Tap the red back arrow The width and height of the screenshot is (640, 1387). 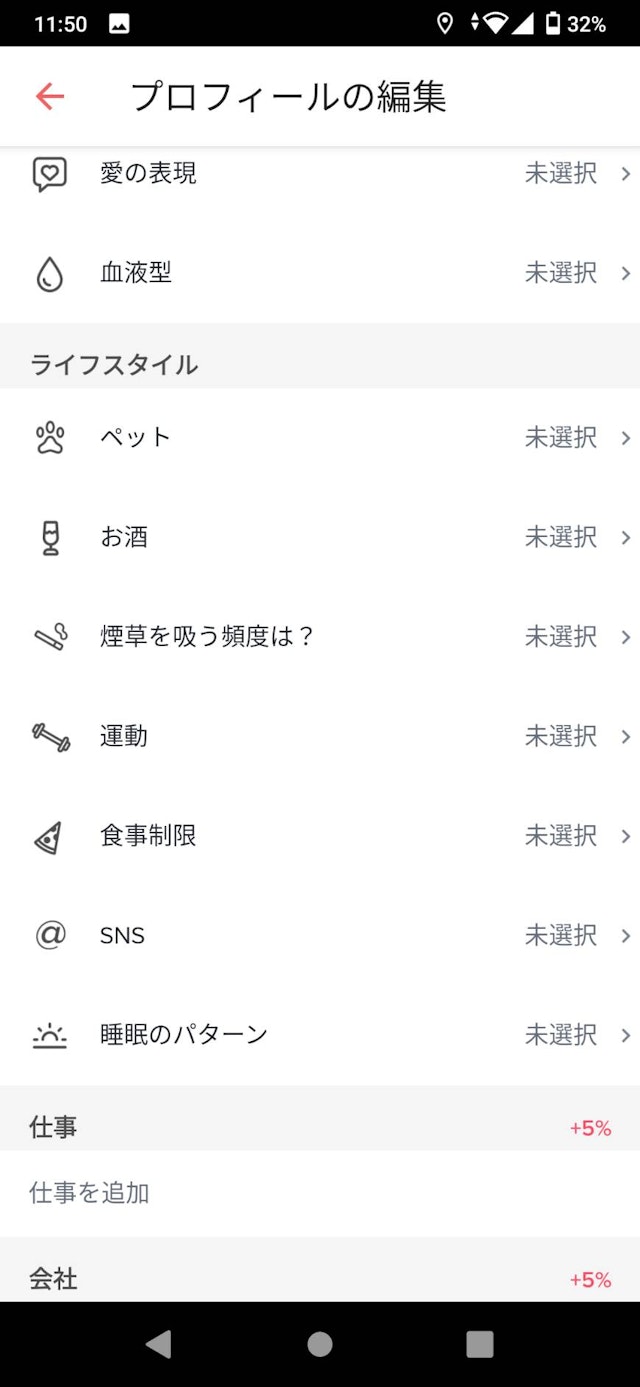pyautogui.click(x=50, y=96)
